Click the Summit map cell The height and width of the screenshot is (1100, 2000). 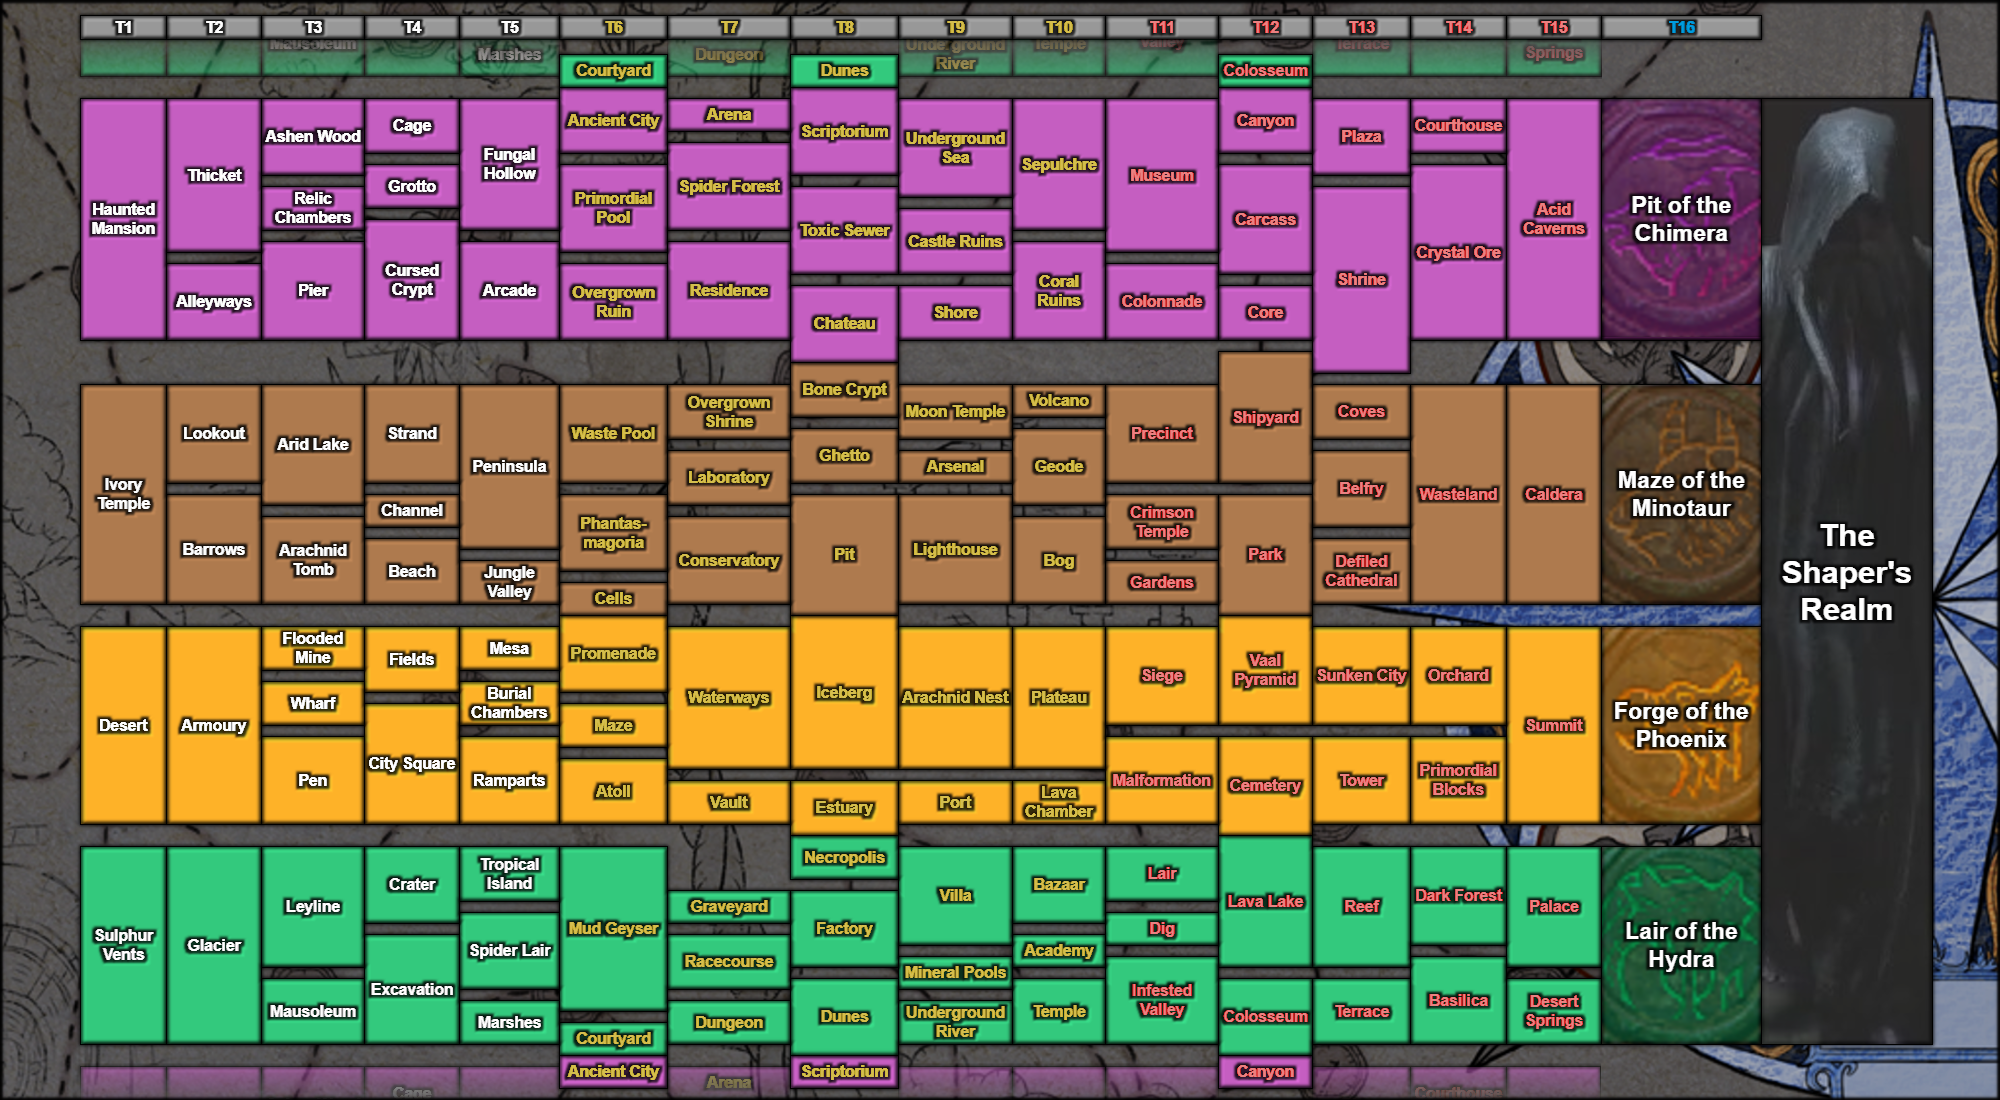tap(1553, 725)
